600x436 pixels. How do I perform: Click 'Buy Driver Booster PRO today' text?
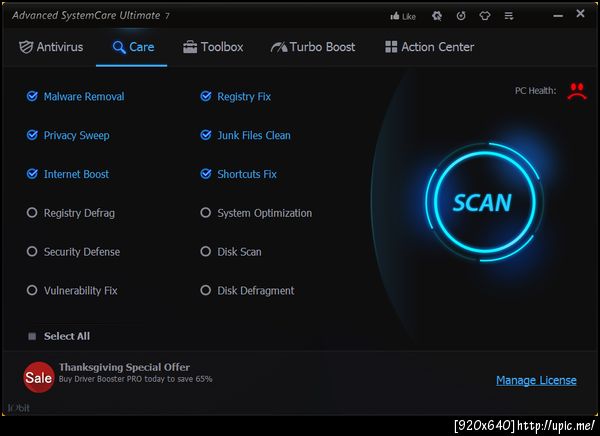pyautogui.click(x=112, y=379)
